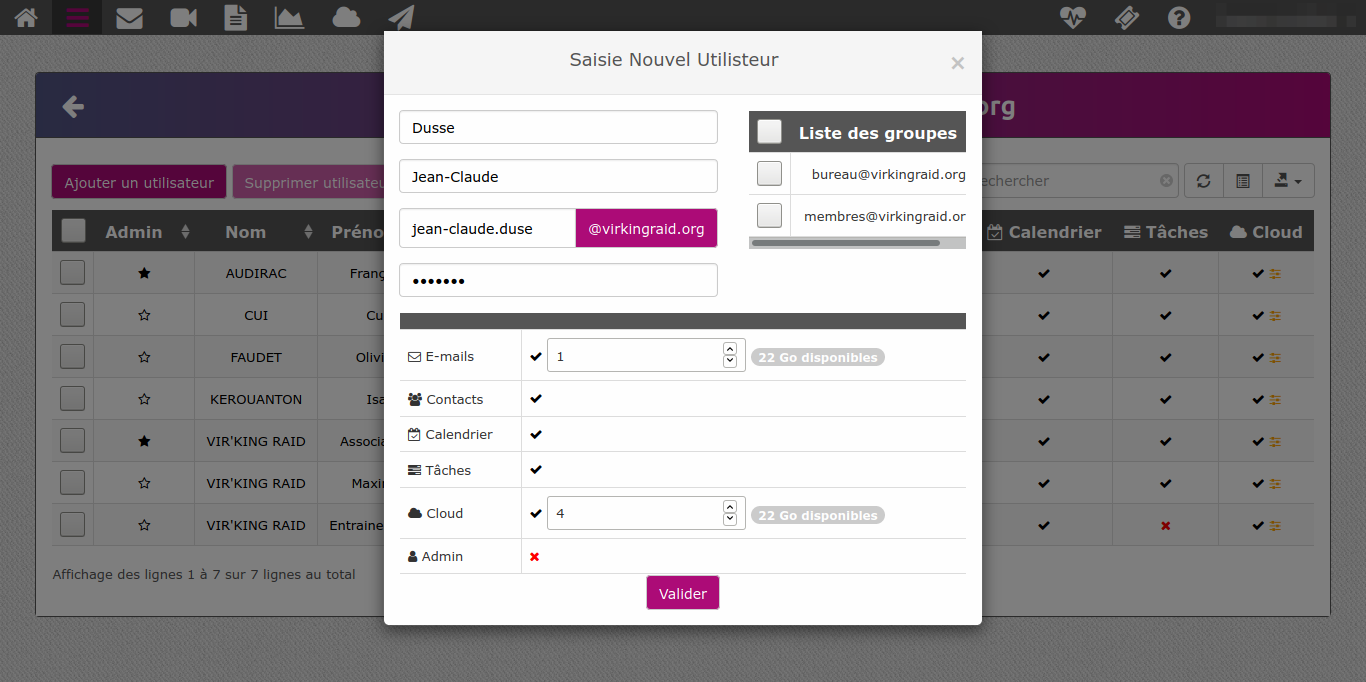This screenshot has height=682, width=1366.
Task: Toggle the Admin permission red cross
Action: pyautogui.click(x=535, y=557)
